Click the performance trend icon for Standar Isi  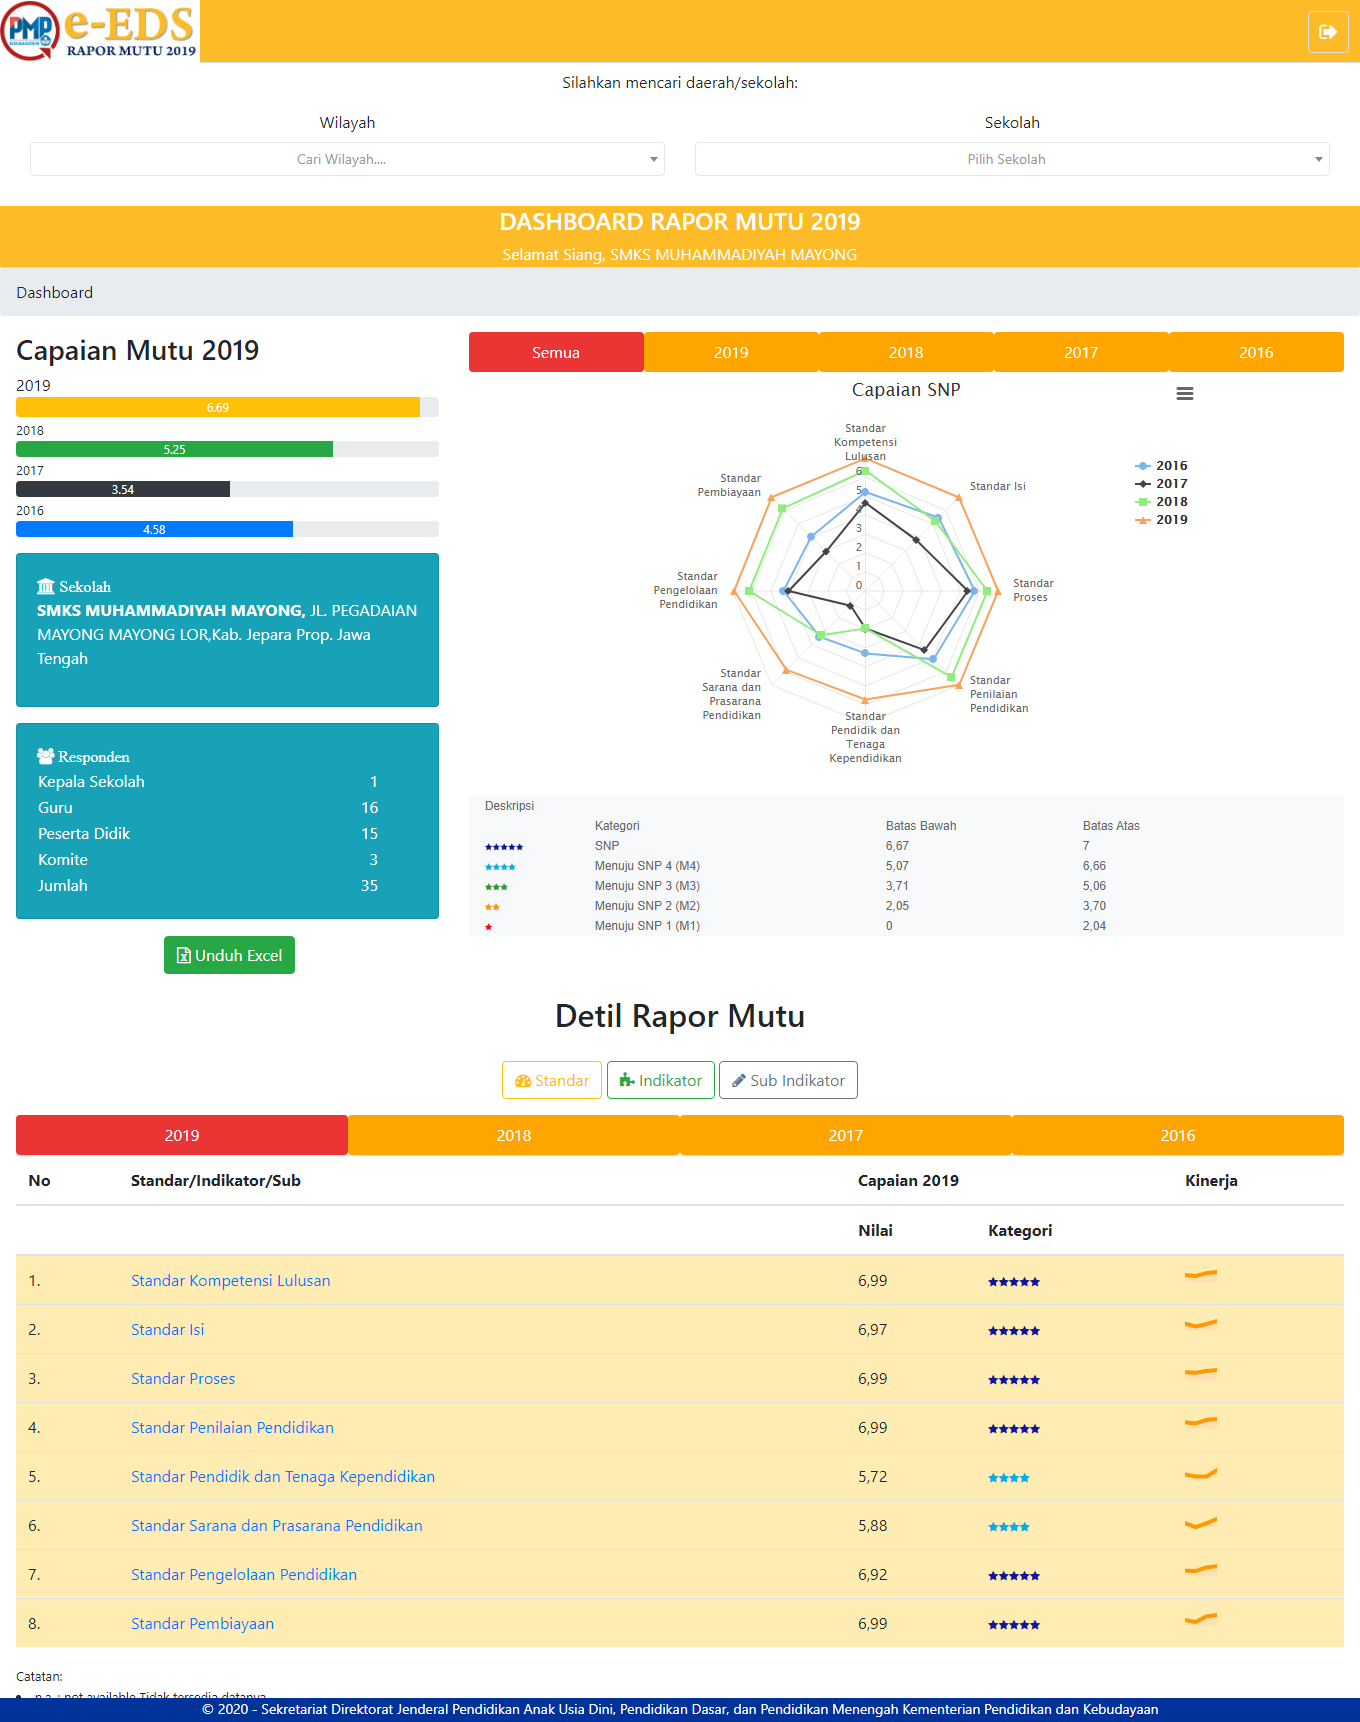(x=1201, y=1324)
